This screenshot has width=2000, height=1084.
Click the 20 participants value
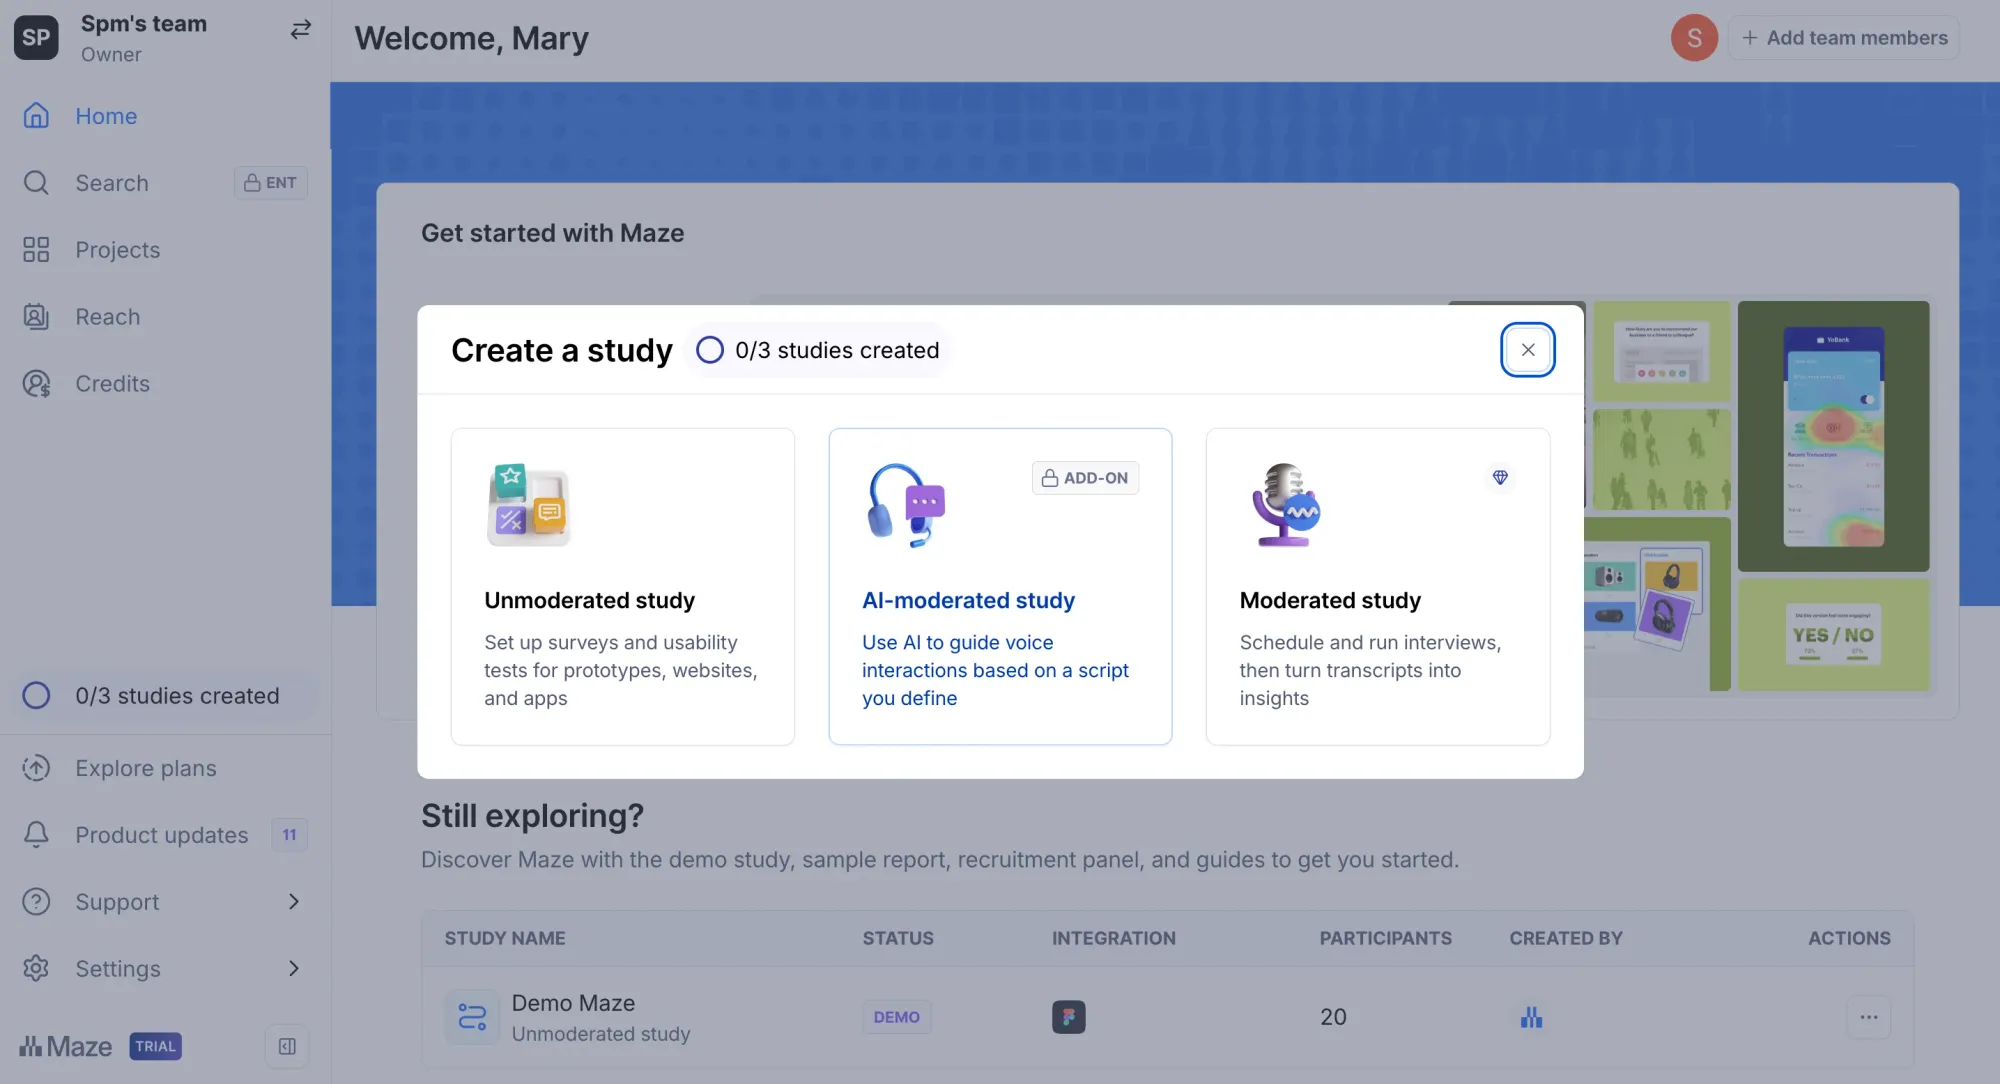(1333, 1017)
